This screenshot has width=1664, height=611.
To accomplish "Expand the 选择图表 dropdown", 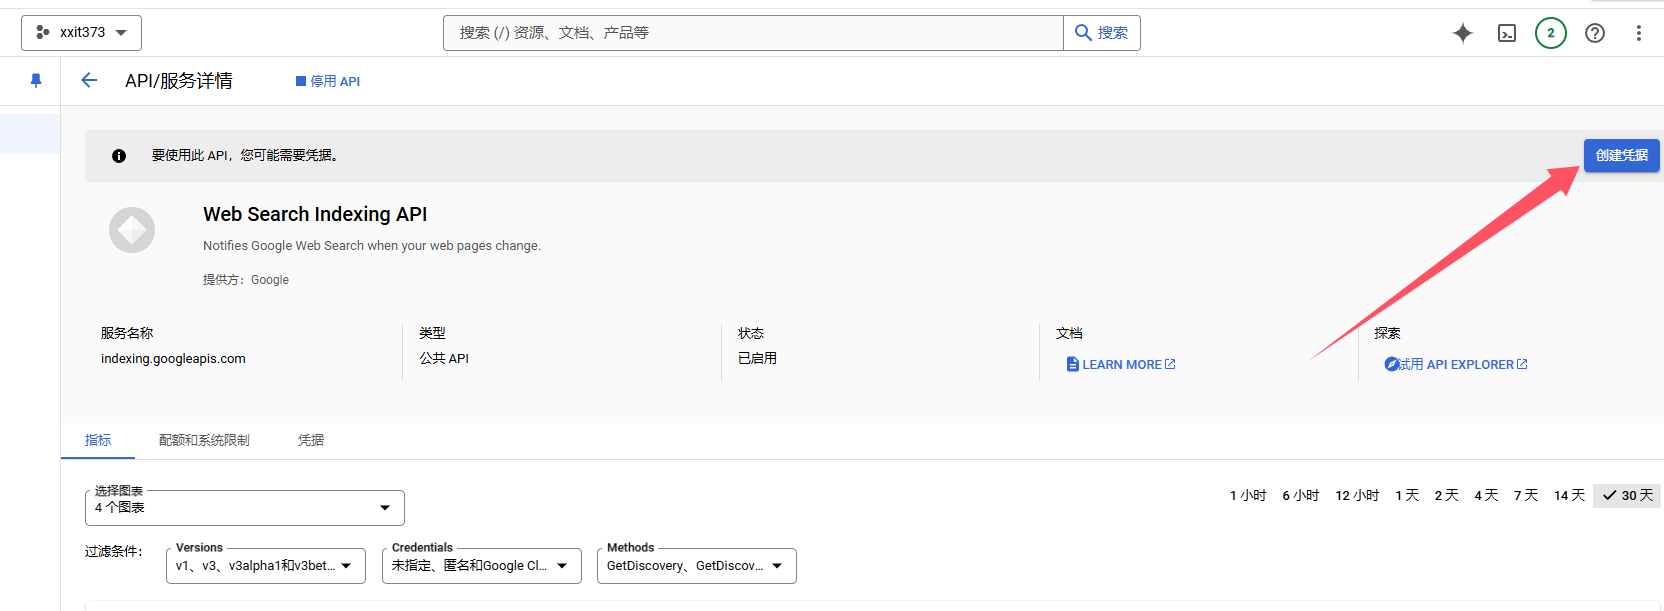I will click(245, 508).
